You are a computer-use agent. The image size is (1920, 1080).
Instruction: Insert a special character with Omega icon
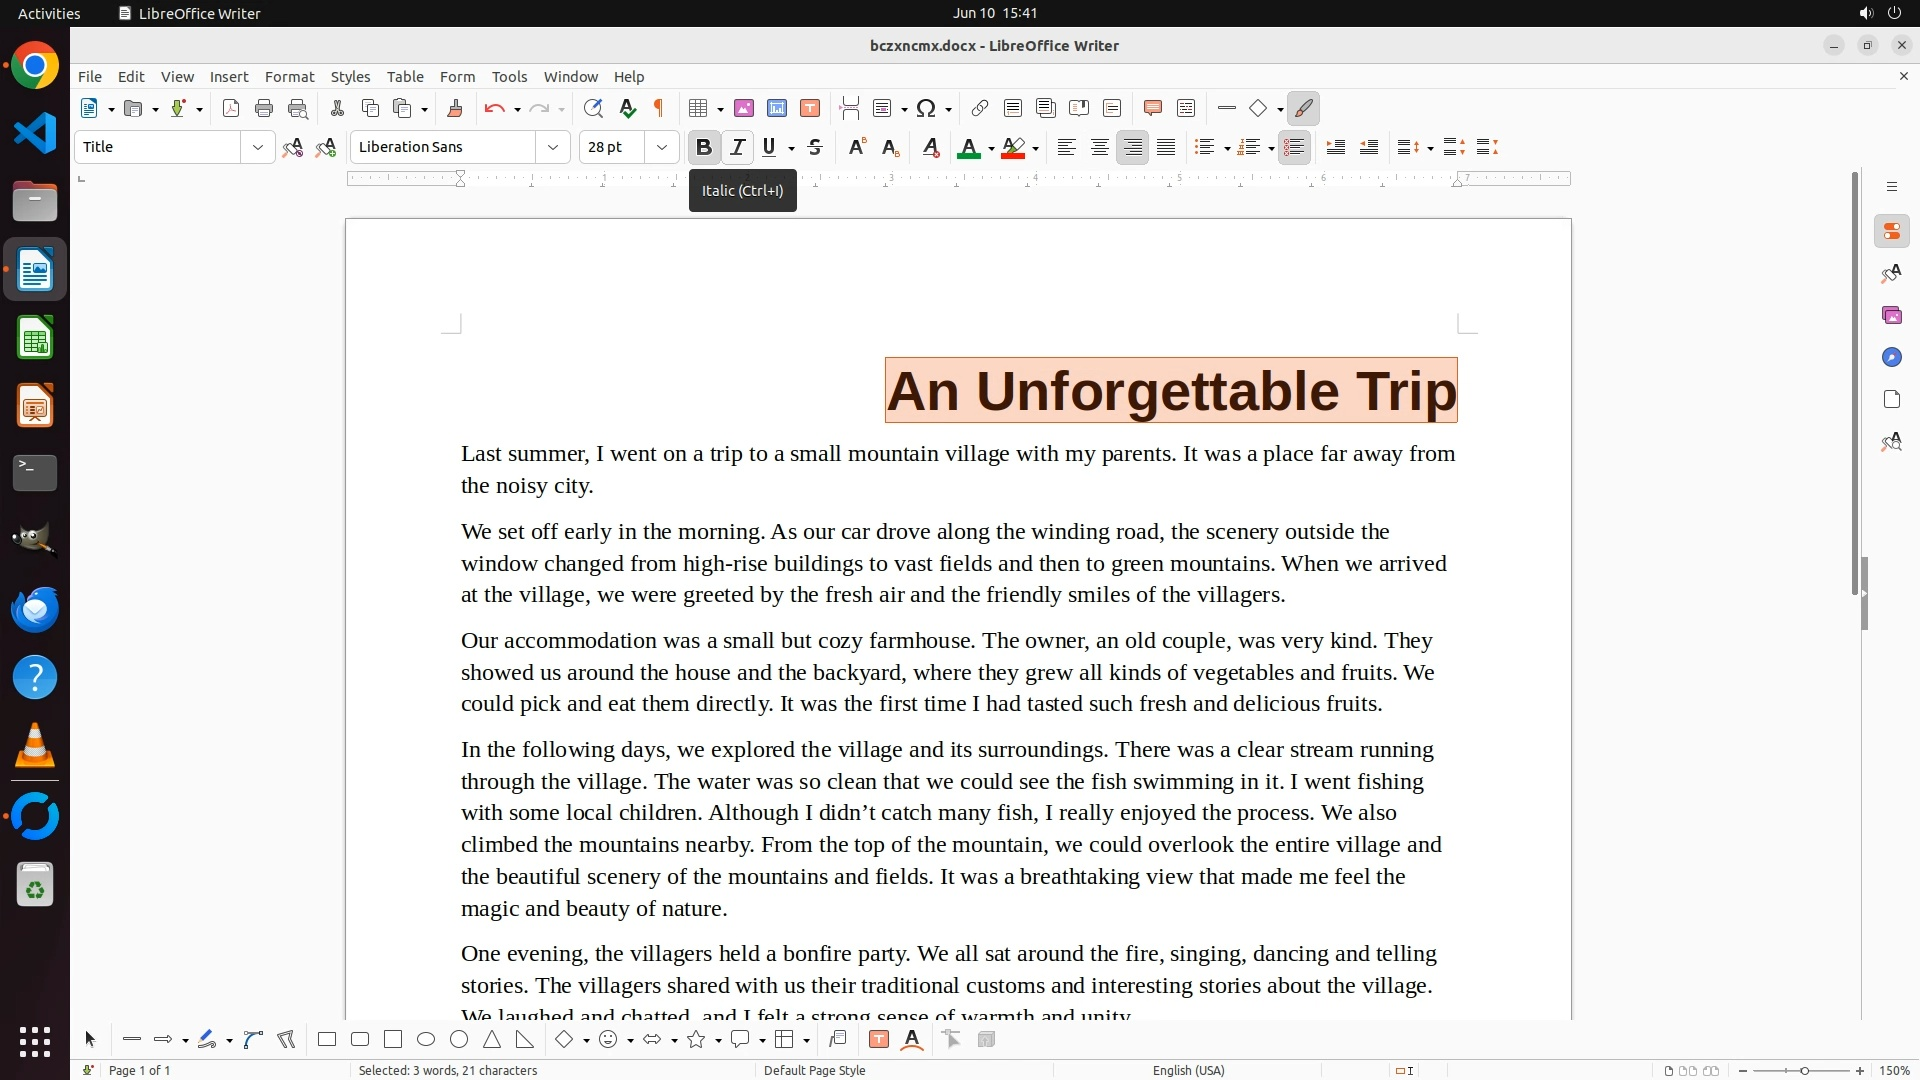tap(926, 109)
